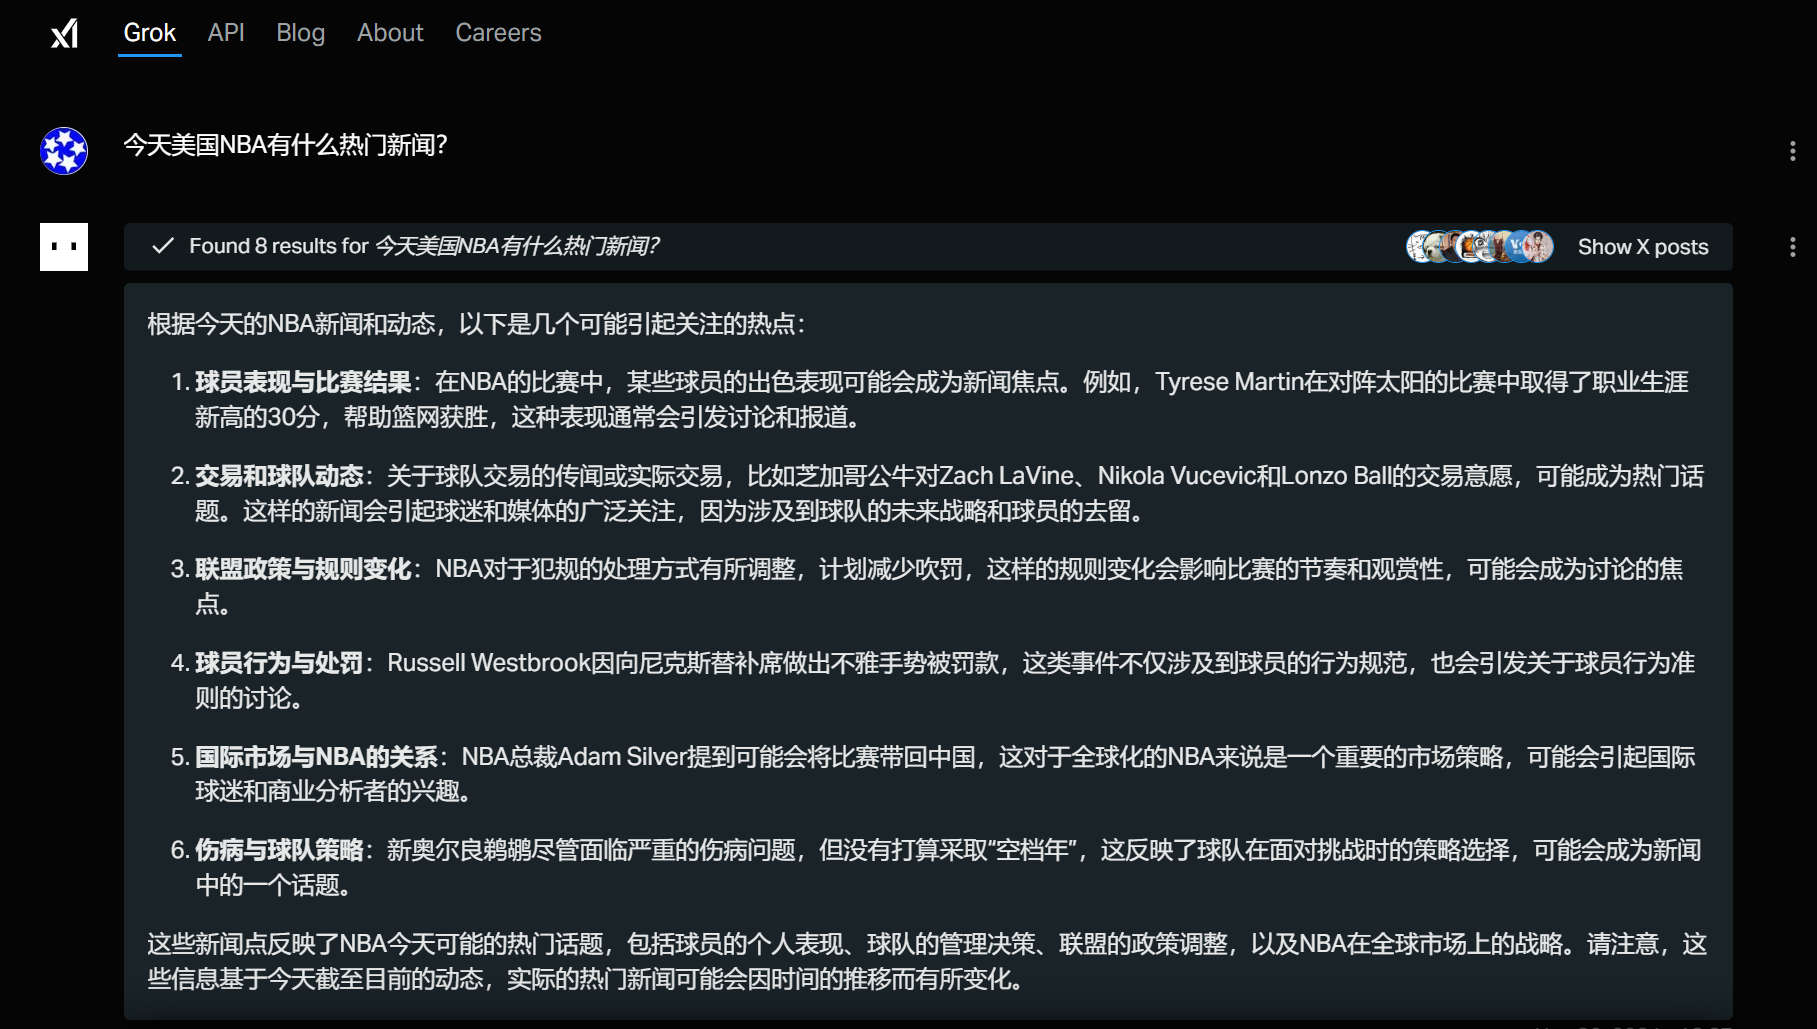Click the intro line "根据今天的NBA新闻和动态"
1817x1029 pixels.
(x=476, y=324)
